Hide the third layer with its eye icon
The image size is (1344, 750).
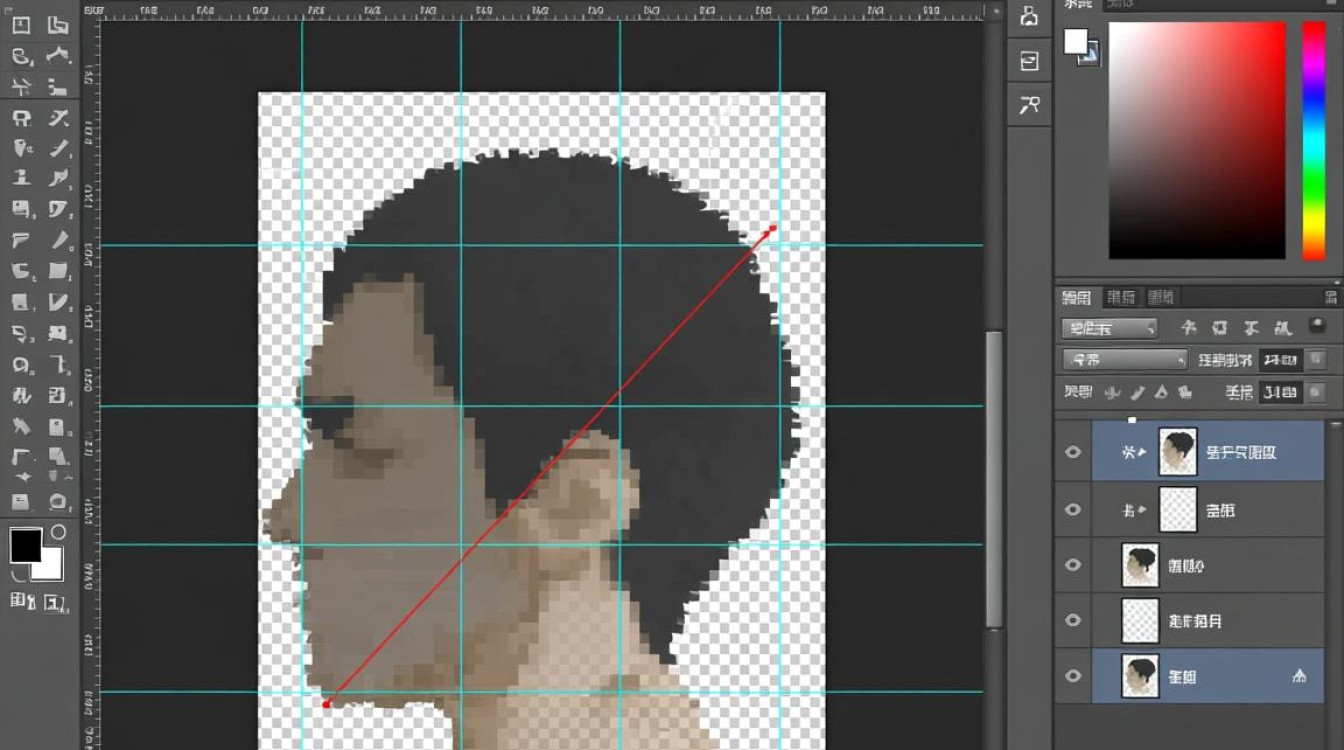[x=1073, y=565]
